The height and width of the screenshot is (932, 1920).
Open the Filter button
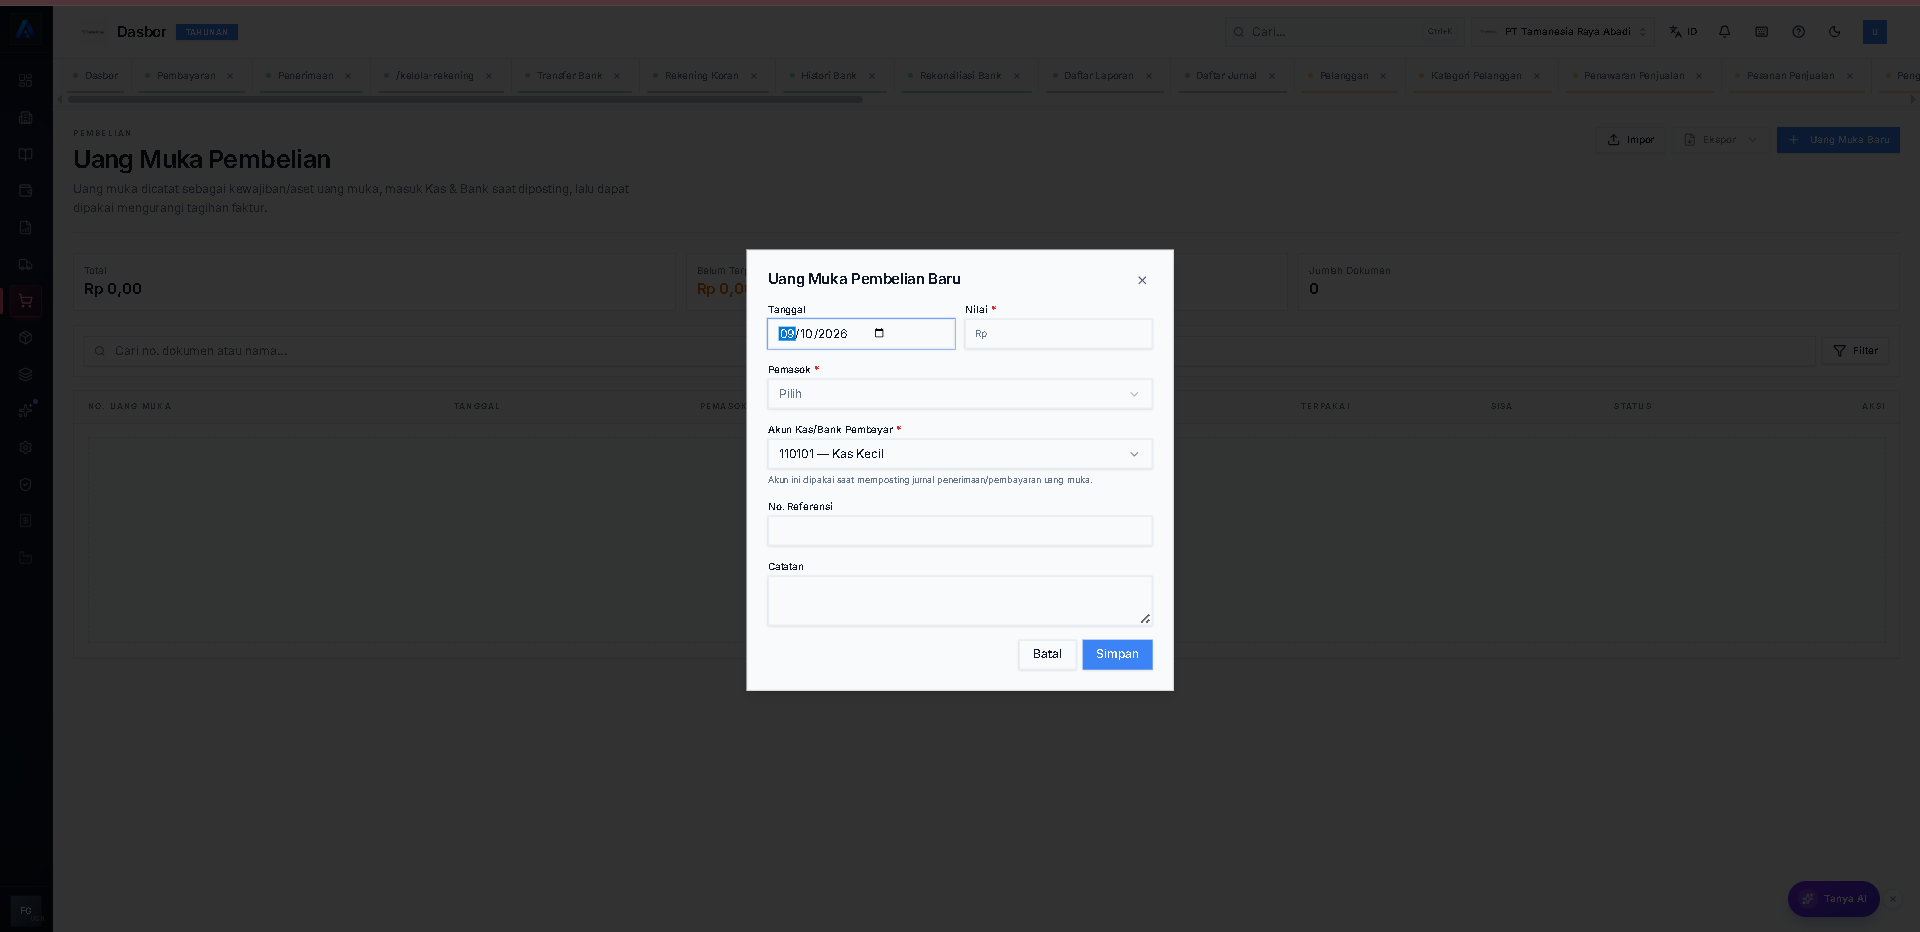[x=1855, y=351]
